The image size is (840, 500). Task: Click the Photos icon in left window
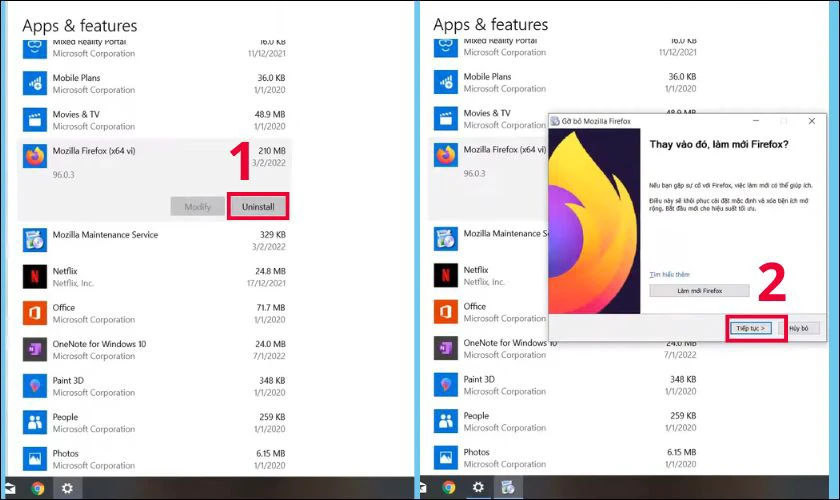tap(35, 459)
